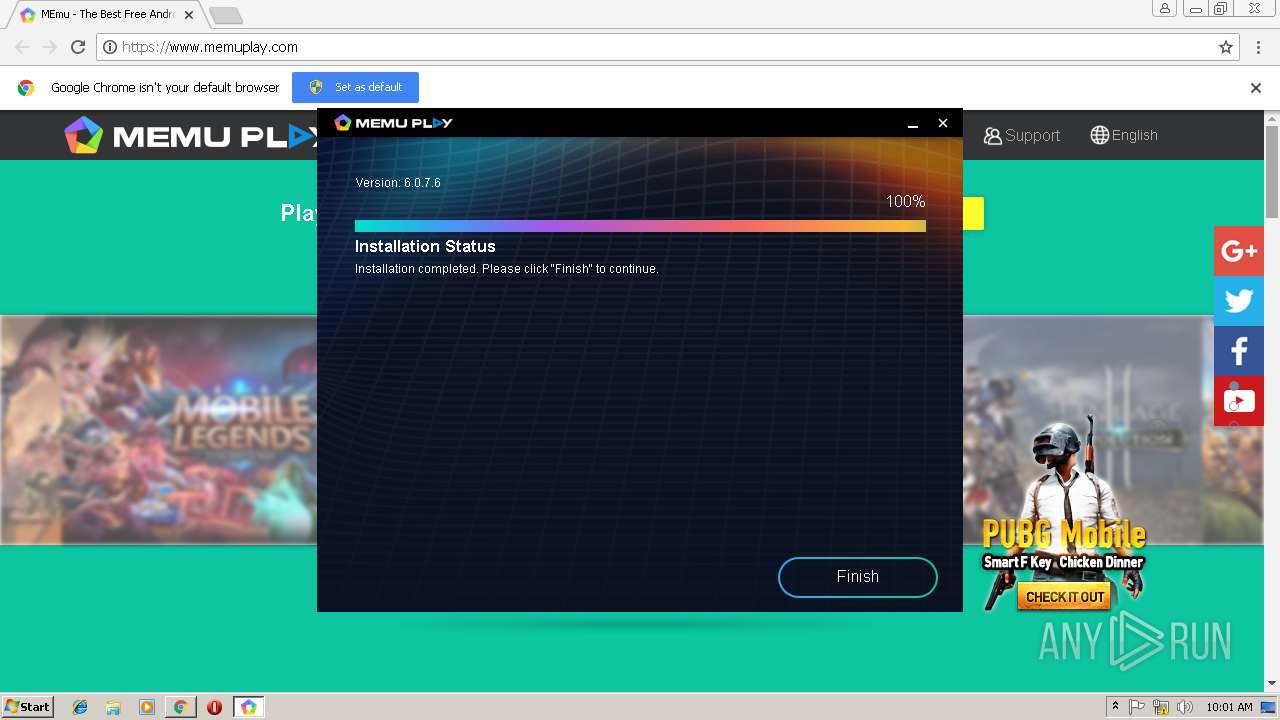Screen dimensions: 1280x720
Task: Open the Windows Start menu
Action: pos(28,707)
